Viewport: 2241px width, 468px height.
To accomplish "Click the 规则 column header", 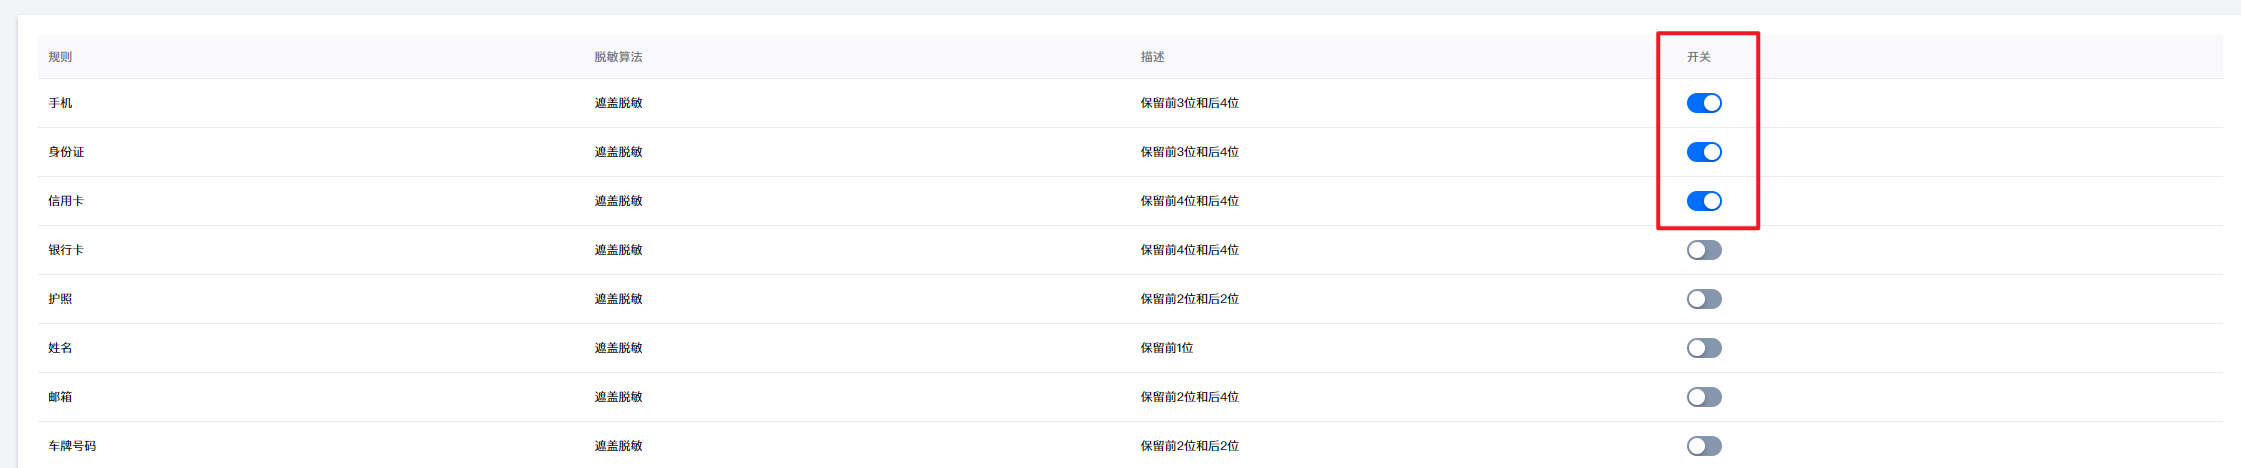I will click(60, 57).
